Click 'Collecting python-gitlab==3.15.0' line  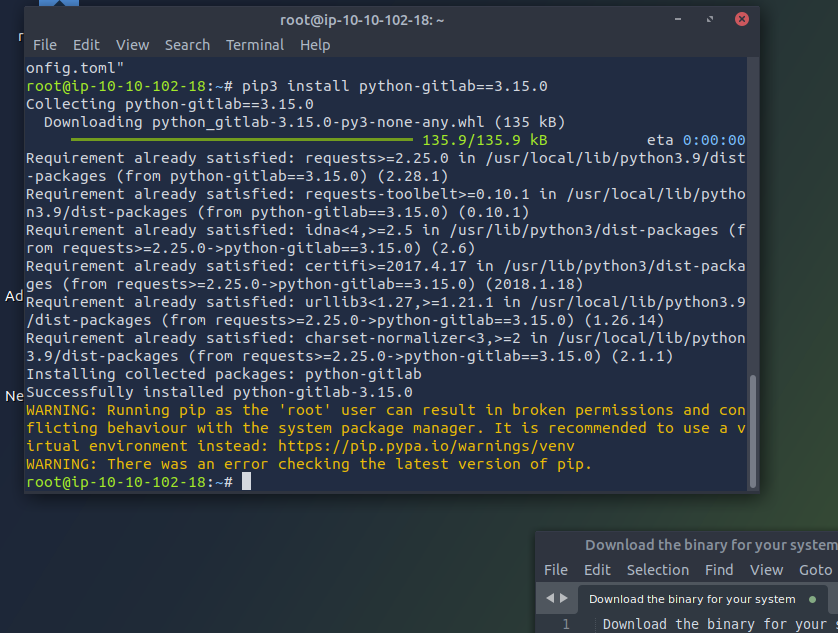coord(170,104)
